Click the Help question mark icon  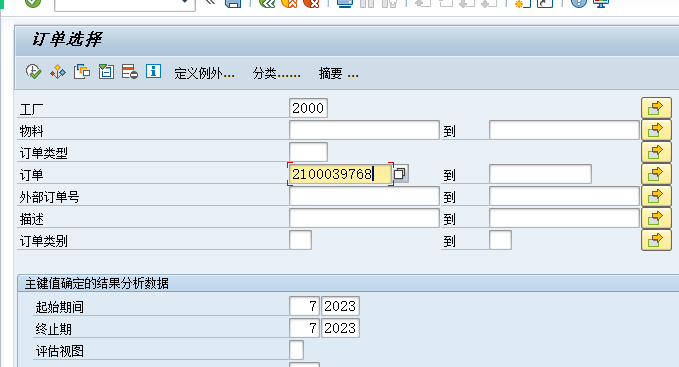pyautogui.click(x=579, y=3)
